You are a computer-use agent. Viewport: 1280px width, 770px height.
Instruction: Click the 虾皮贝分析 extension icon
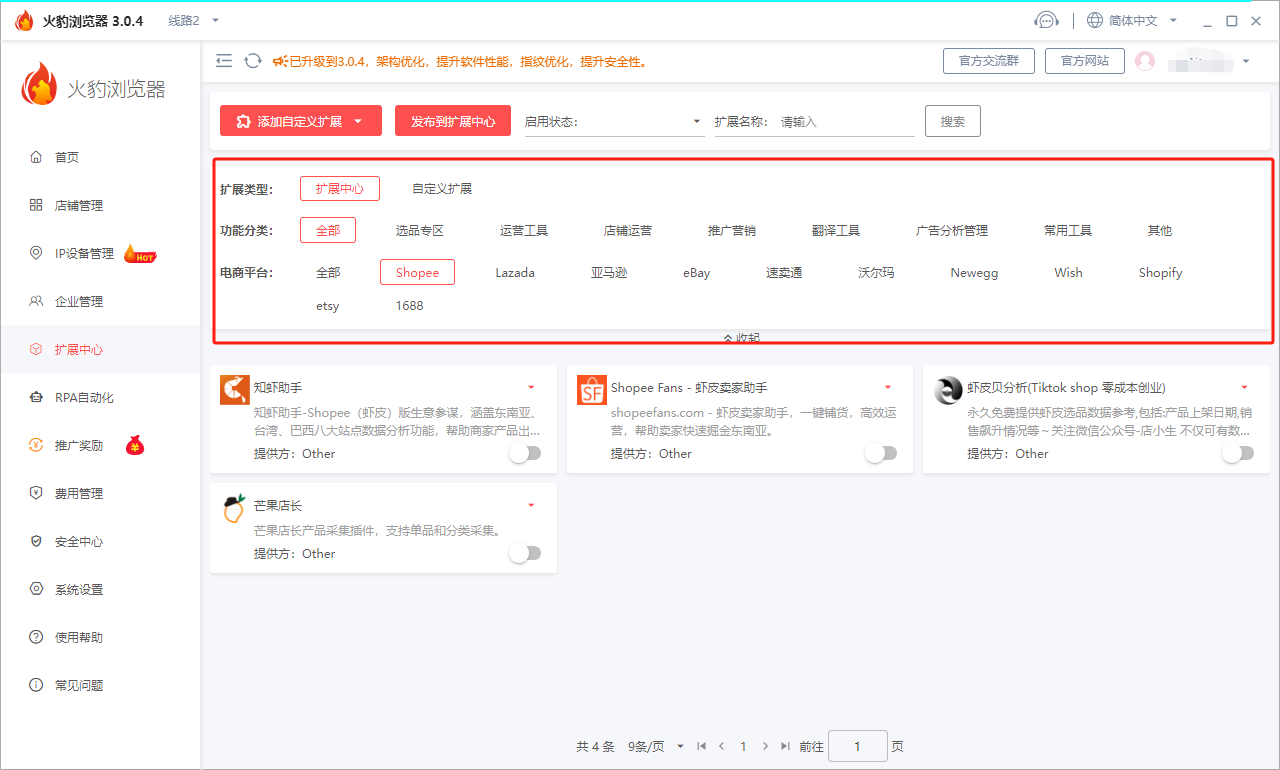(948, 390)
